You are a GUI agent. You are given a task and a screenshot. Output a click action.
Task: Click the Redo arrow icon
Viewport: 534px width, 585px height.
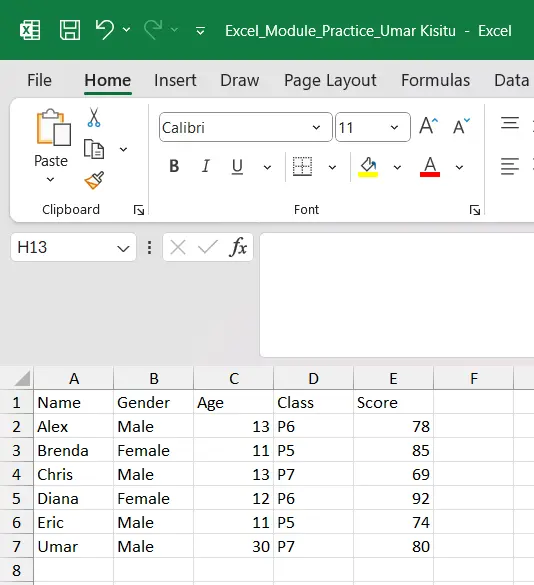point(153,30)
